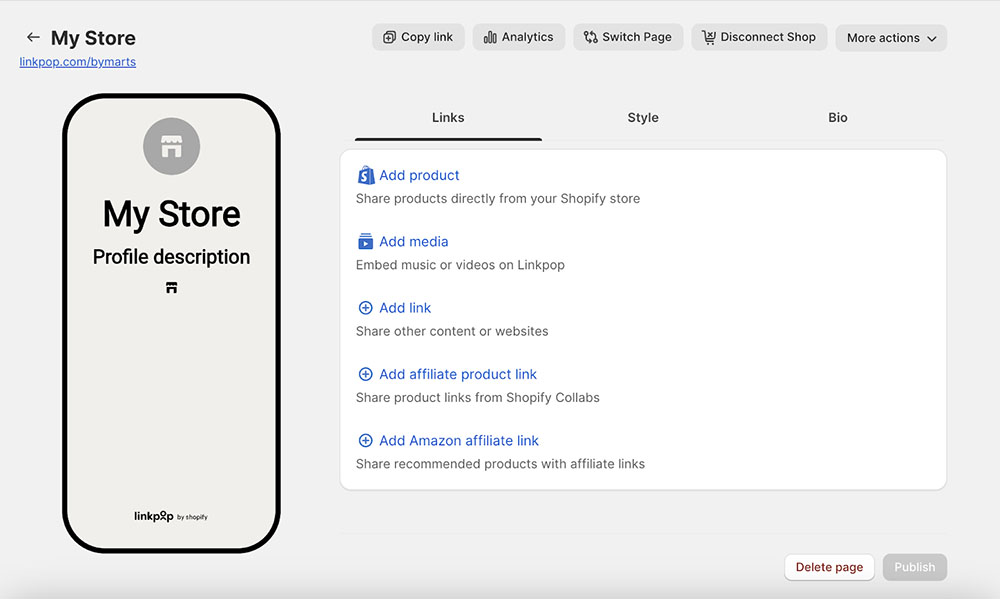Click the Delete page button
Screen dimensions: 1000x599
(x=829, y=567)
